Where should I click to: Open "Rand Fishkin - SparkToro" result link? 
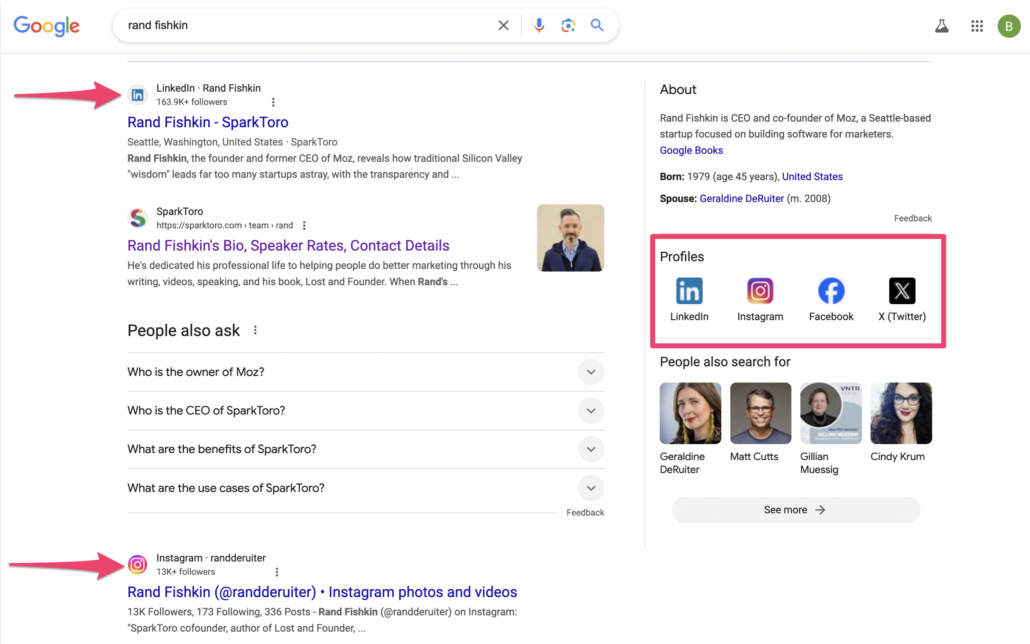click(x=208, y=122)
